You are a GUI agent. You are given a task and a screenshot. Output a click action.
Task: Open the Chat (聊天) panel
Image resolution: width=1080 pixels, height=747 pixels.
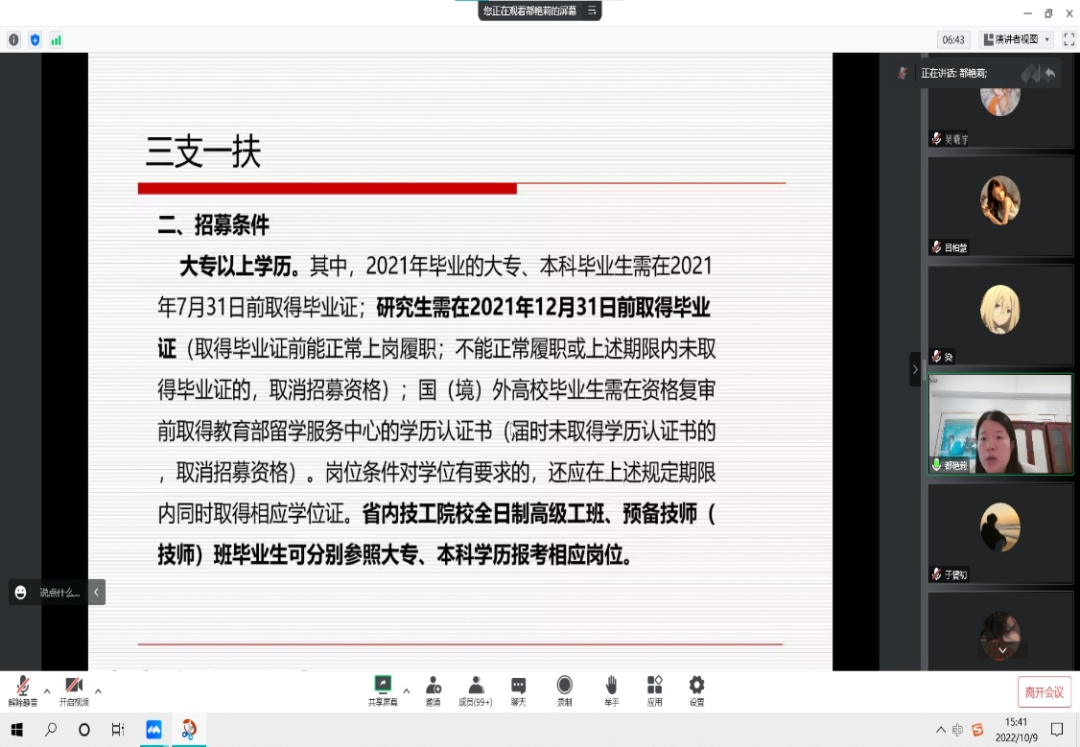point(518,689)
